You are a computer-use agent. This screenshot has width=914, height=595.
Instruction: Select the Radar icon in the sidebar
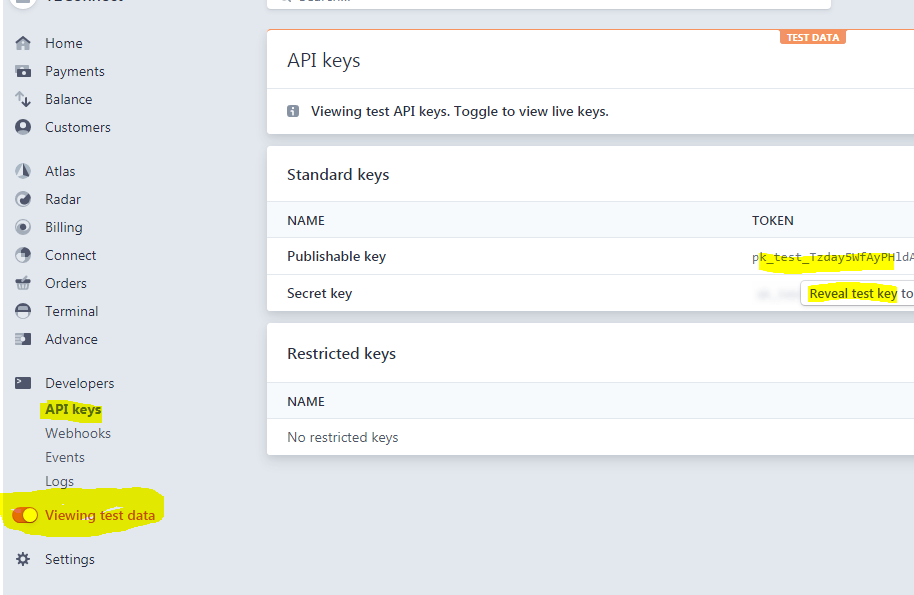[x=22, y=199]
